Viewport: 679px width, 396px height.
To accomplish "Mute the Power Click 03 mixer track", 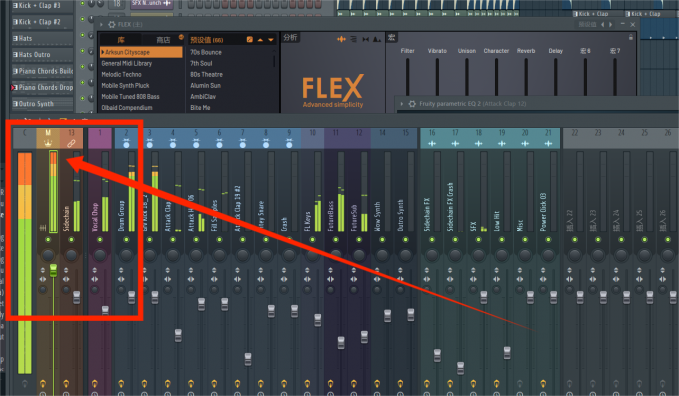I will tap(548, 240).
